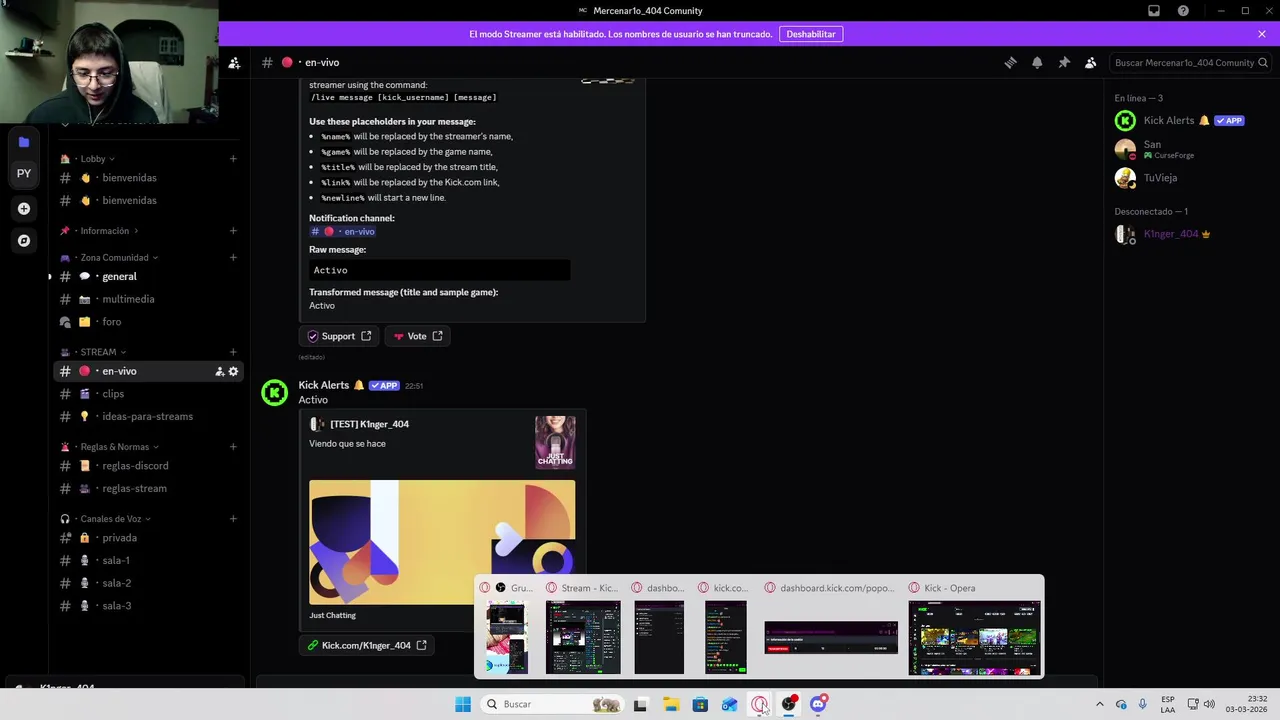Viewport: 1280px width, 720px height.
Task: Create invite for en-vivo channel
Action: click(219, 371)
